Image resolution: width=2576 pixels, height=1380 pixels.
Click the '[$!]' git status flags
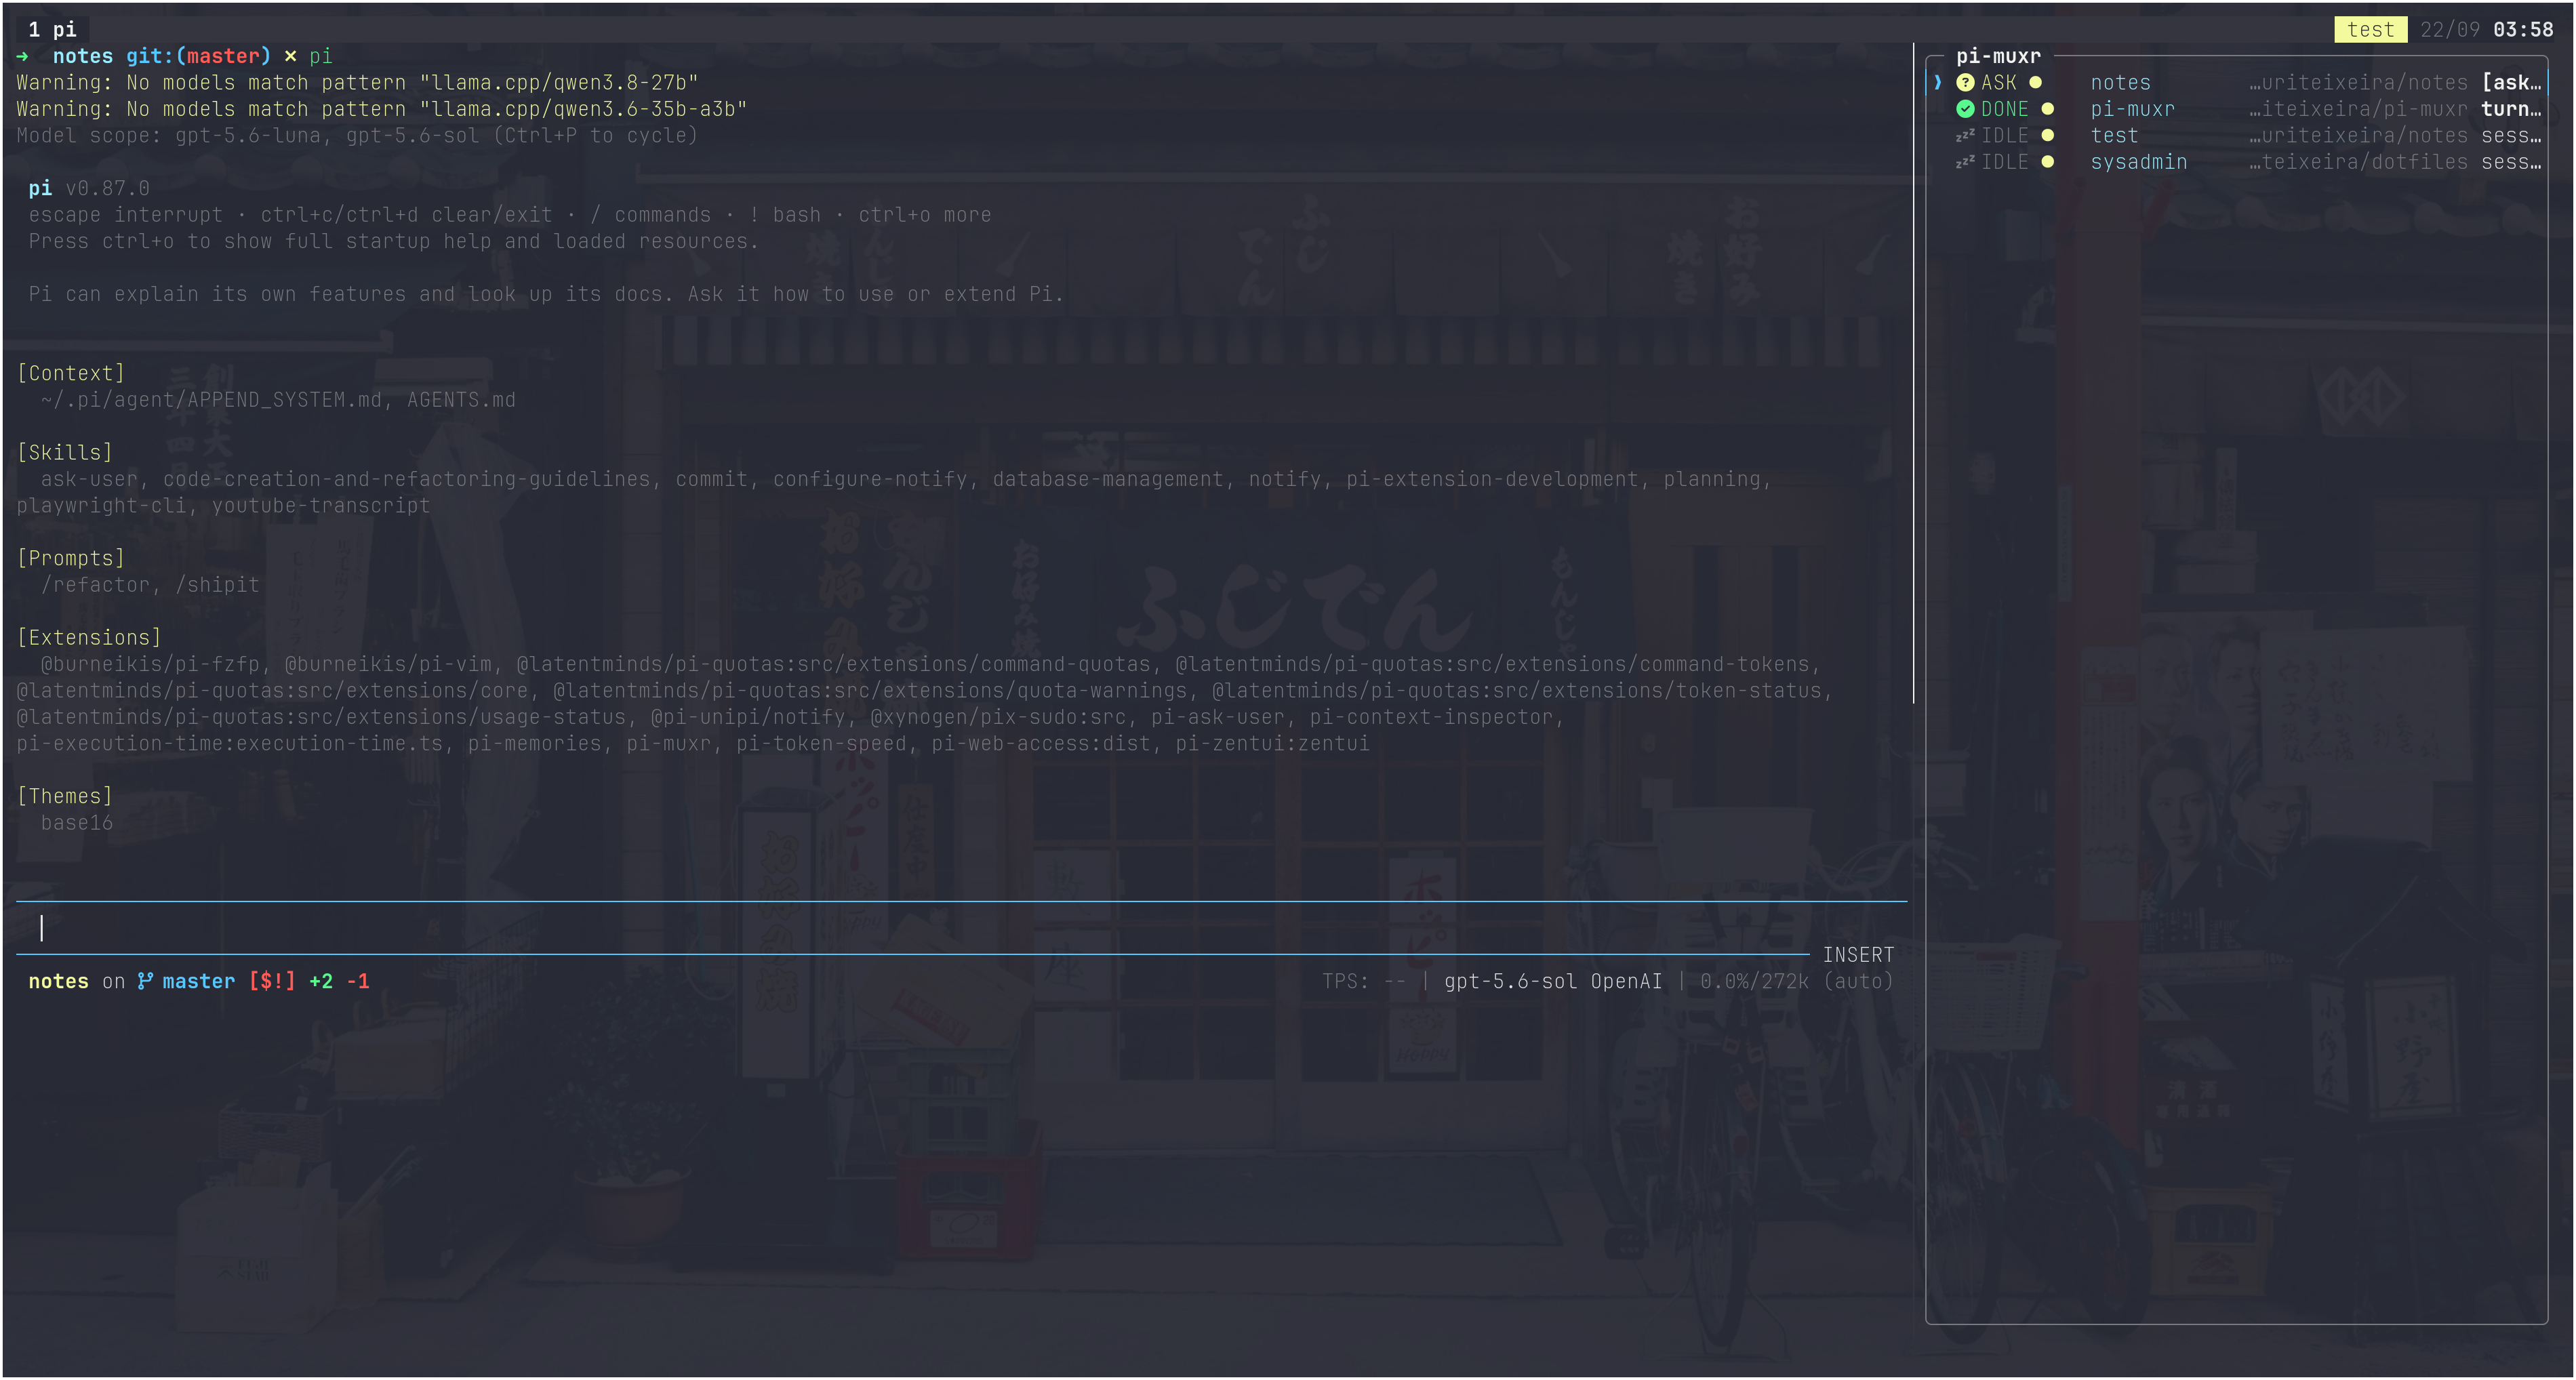pyautogui.click(x=272, y=981)
